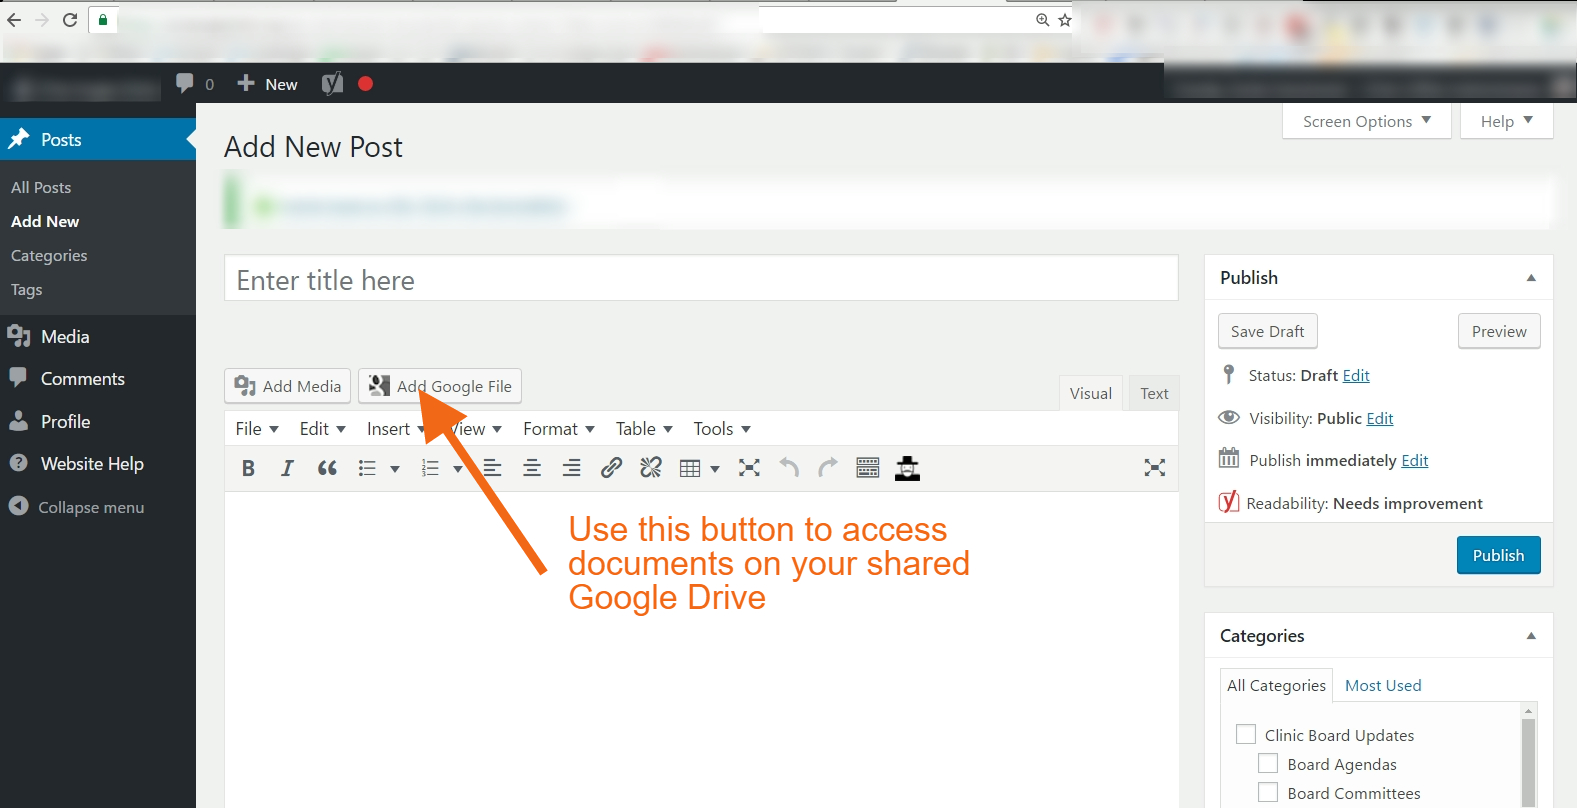
Task: Redo the last undone edit
Action: point(828,468)
